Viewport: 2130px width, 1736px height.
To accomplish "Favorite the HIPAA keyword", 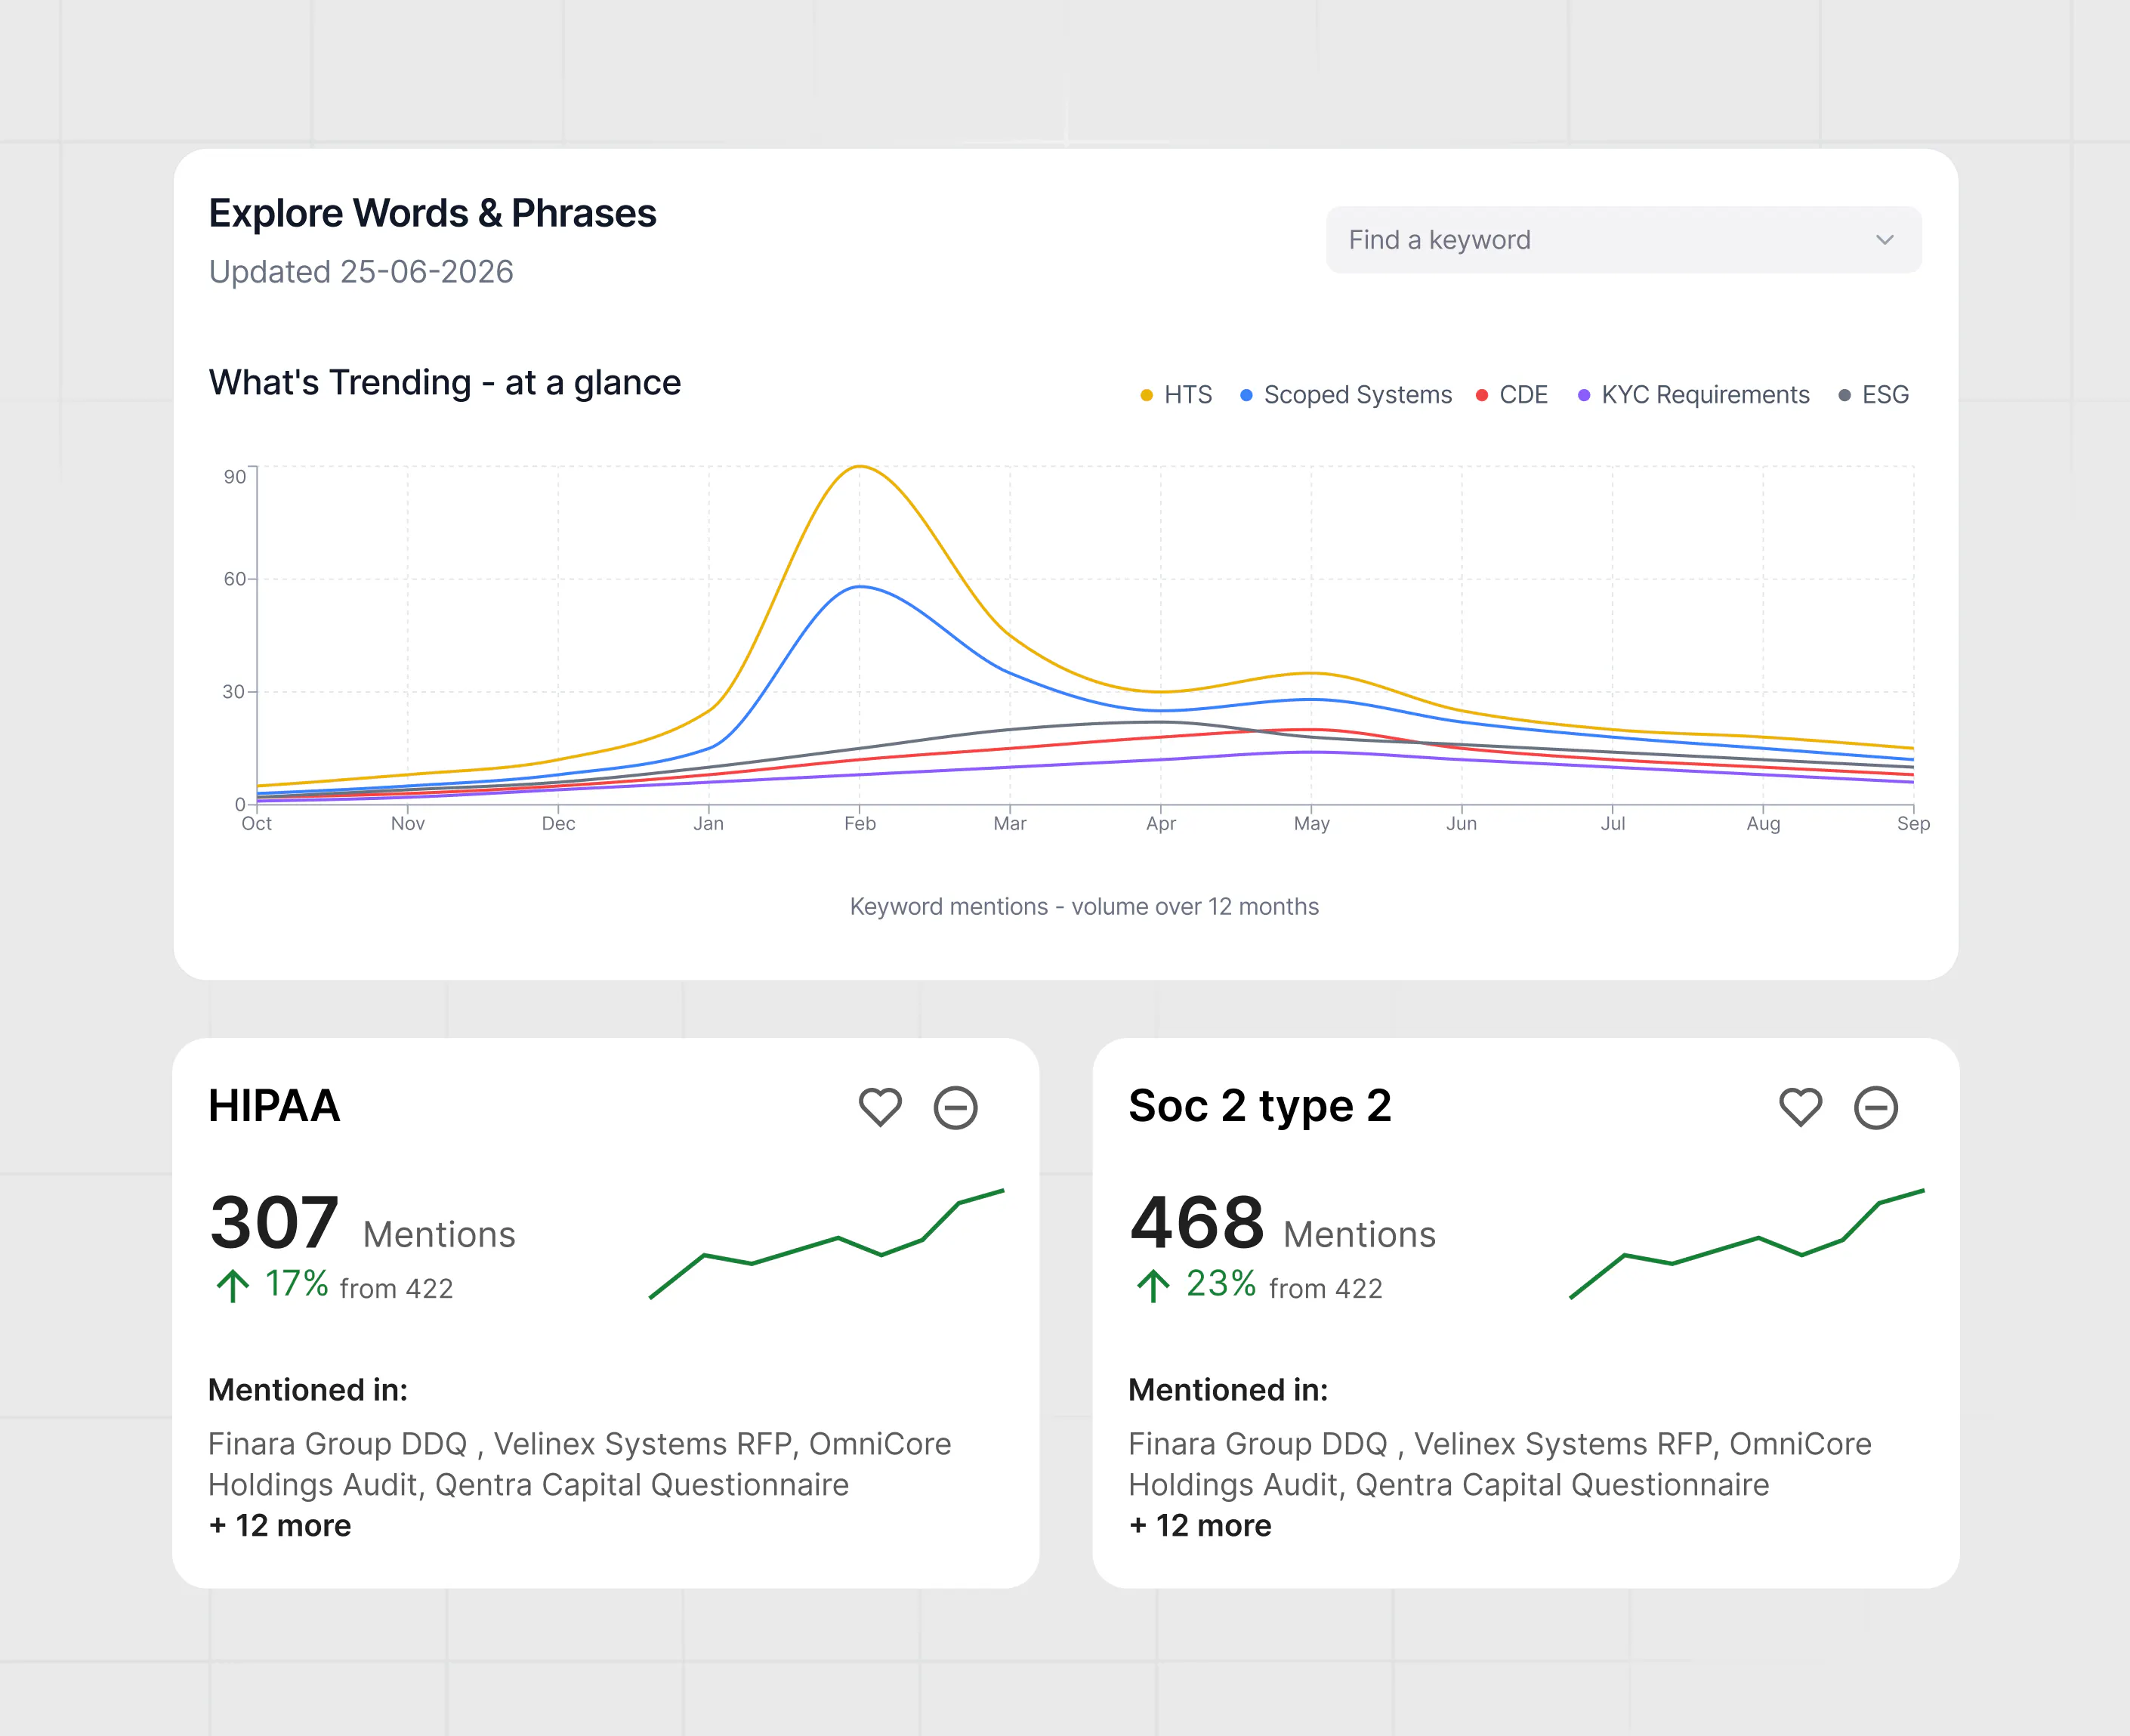I will point(880,1107).
